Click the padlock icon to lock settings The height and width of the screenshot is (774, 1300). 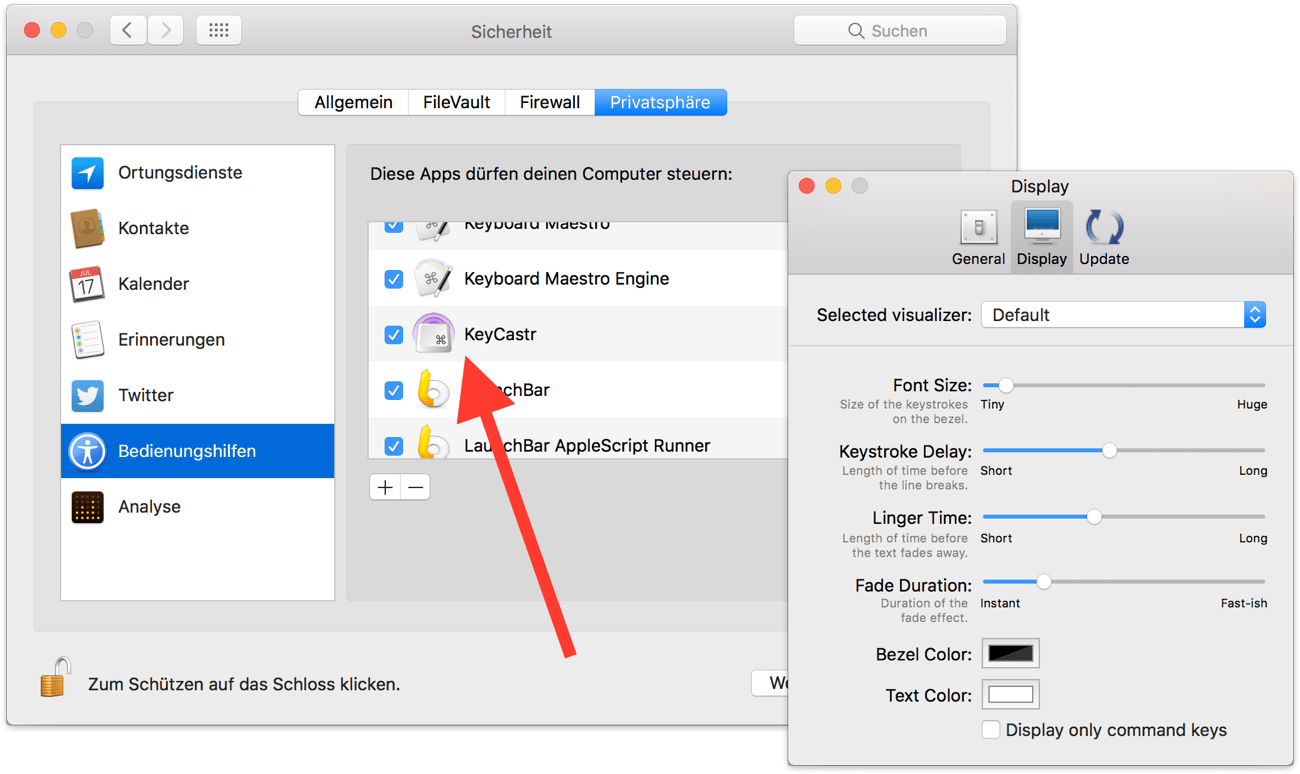pos(55,677)
